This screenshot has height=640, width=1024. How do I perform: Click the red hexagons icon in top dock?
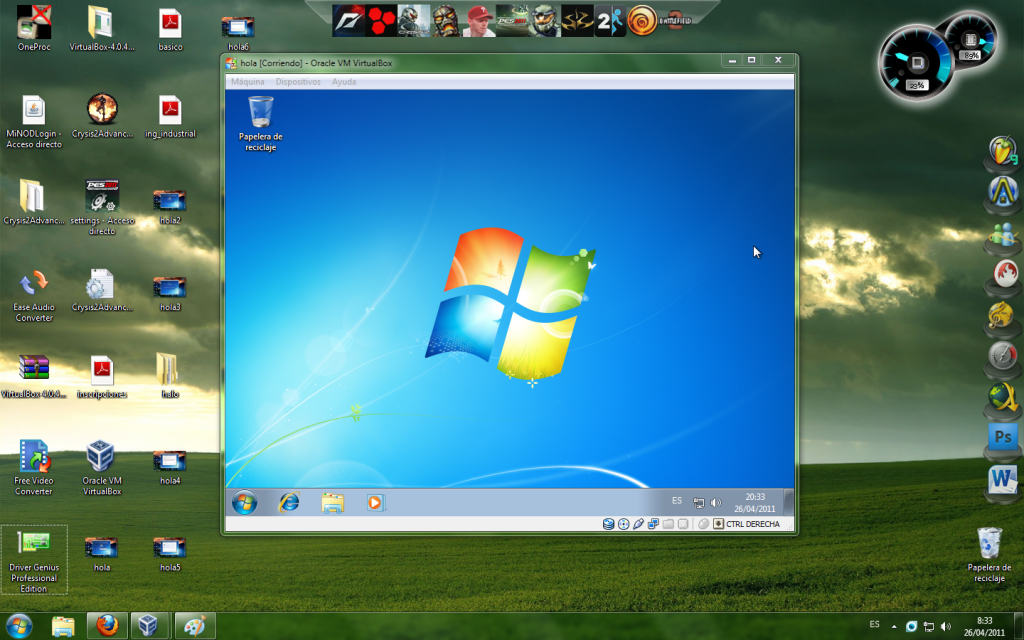pyautogui.click(x=381, y=21)
